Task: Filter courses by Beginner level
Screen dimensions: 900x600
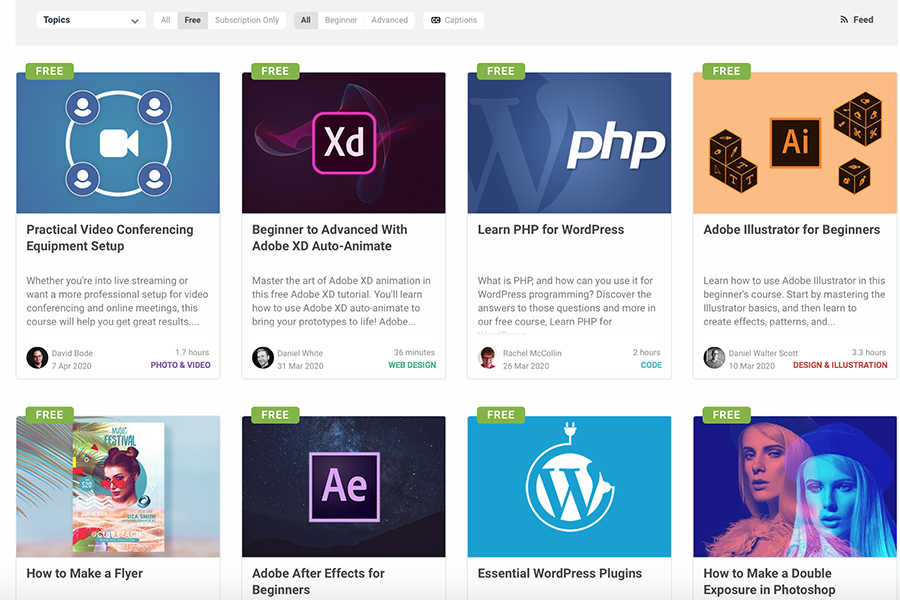Action: (x=341, y=20)
